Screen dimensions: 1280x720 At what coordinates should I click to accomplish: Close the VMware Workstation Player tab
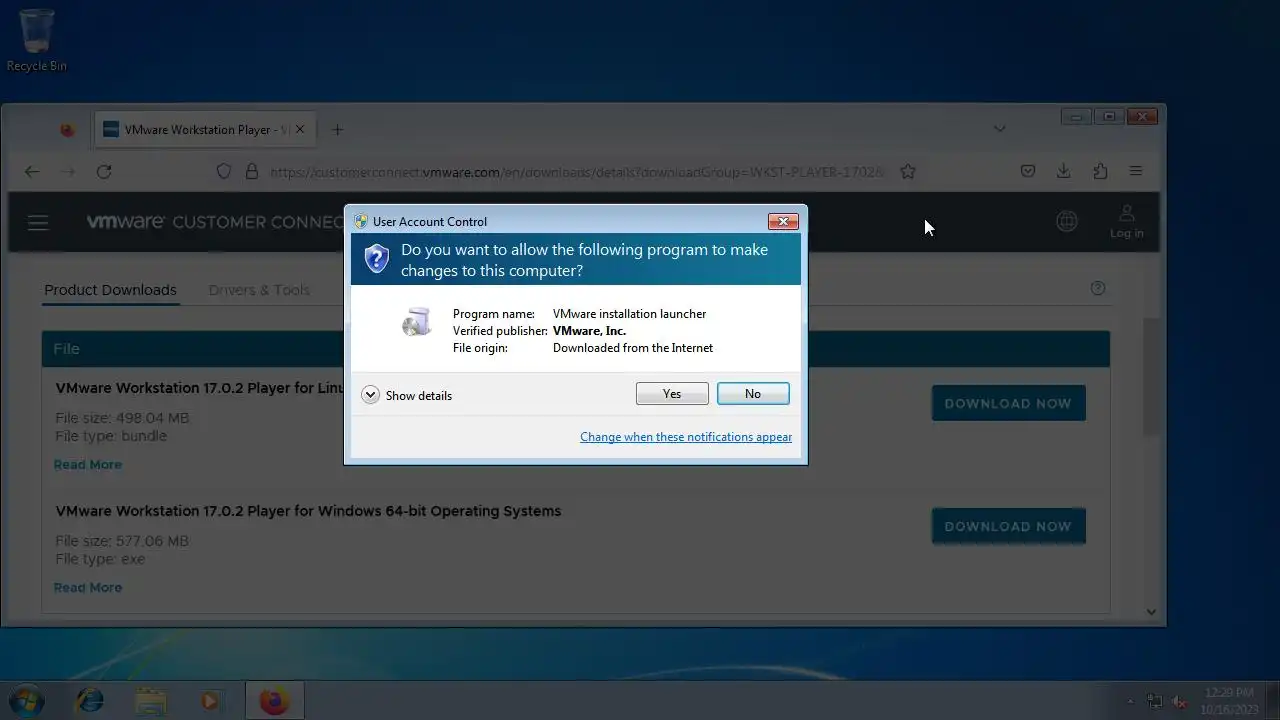pyautogui.click(x=300, y=130)
